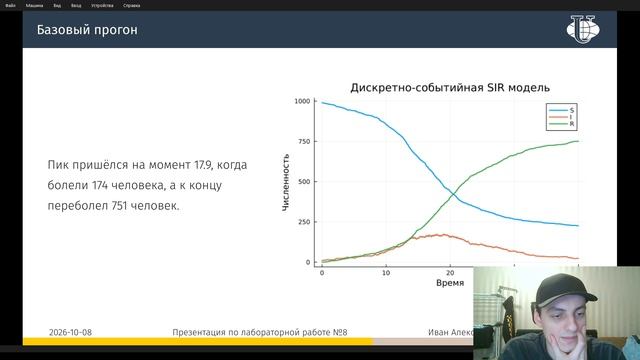
Task: Click the red I legend entry
Action: (x=562, y=117)
